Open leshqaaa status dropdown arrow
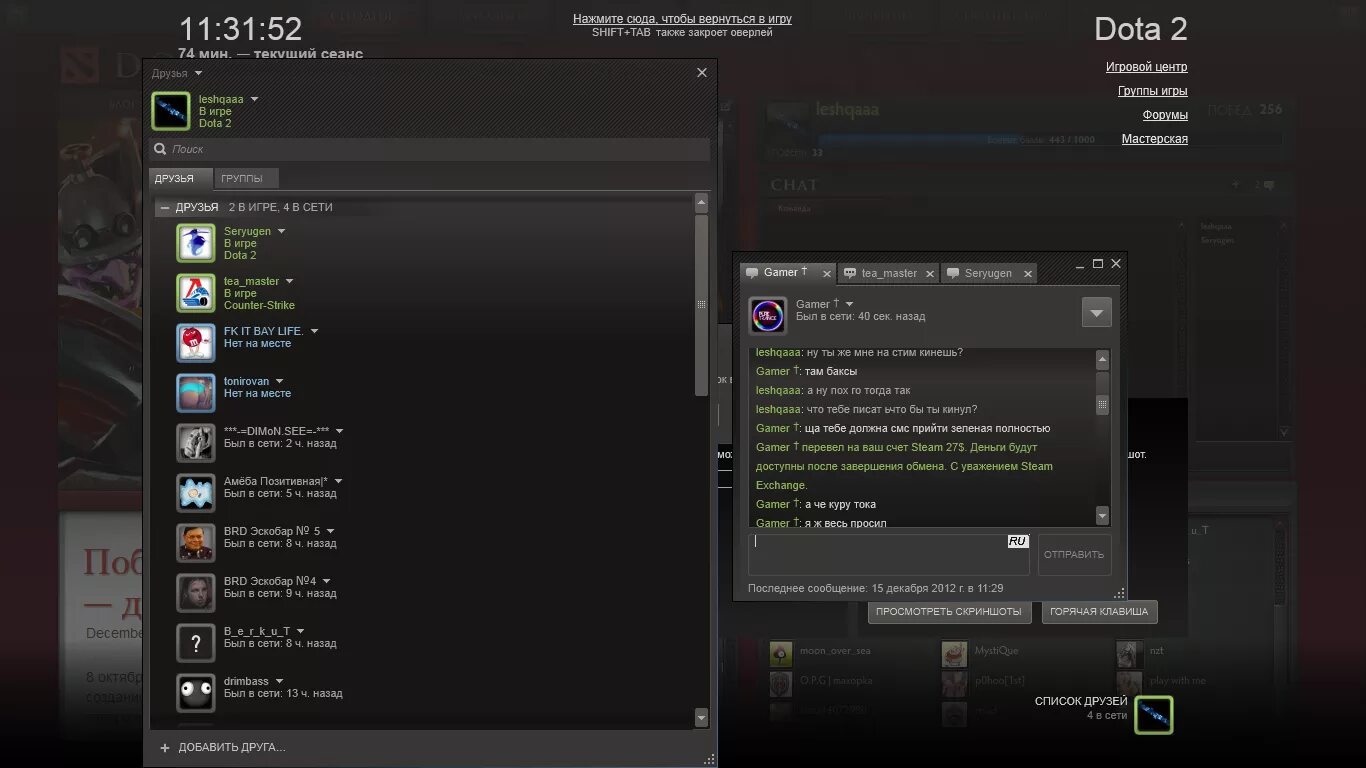Viewport: 1366px width, 768px height. pyautogui.click(x=254, y=99)
